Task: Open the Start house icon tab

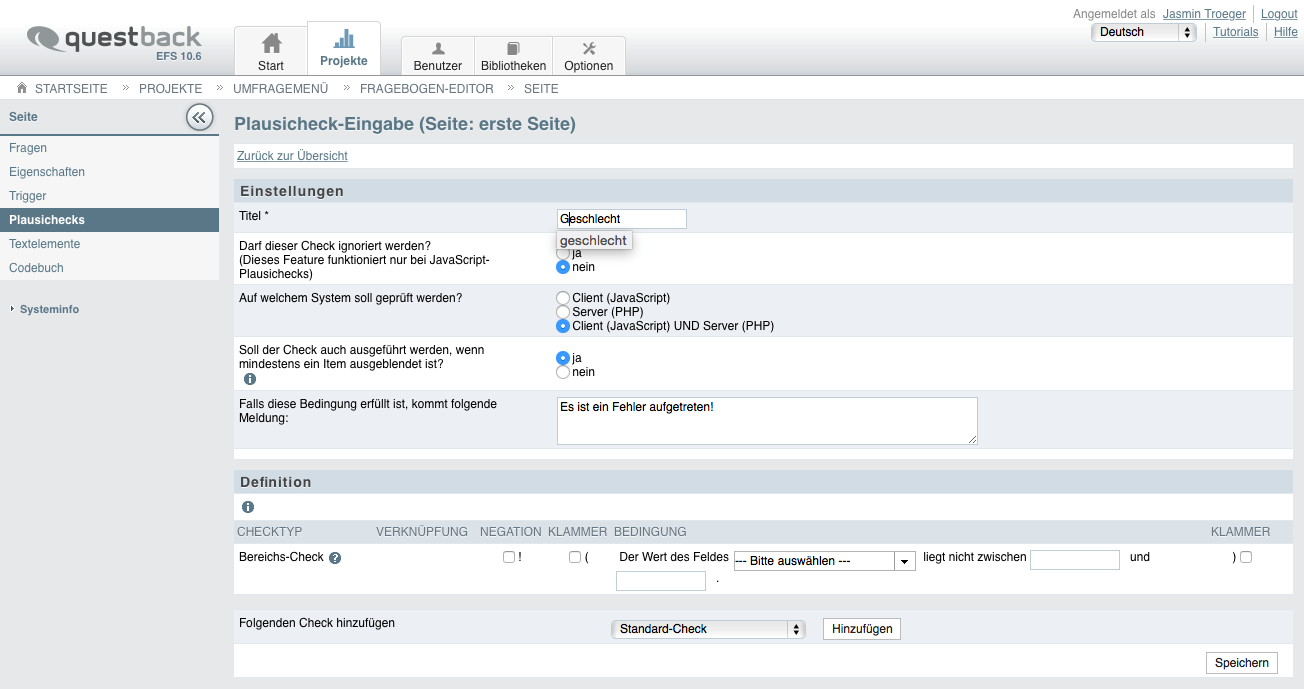Action: (271, 52)
